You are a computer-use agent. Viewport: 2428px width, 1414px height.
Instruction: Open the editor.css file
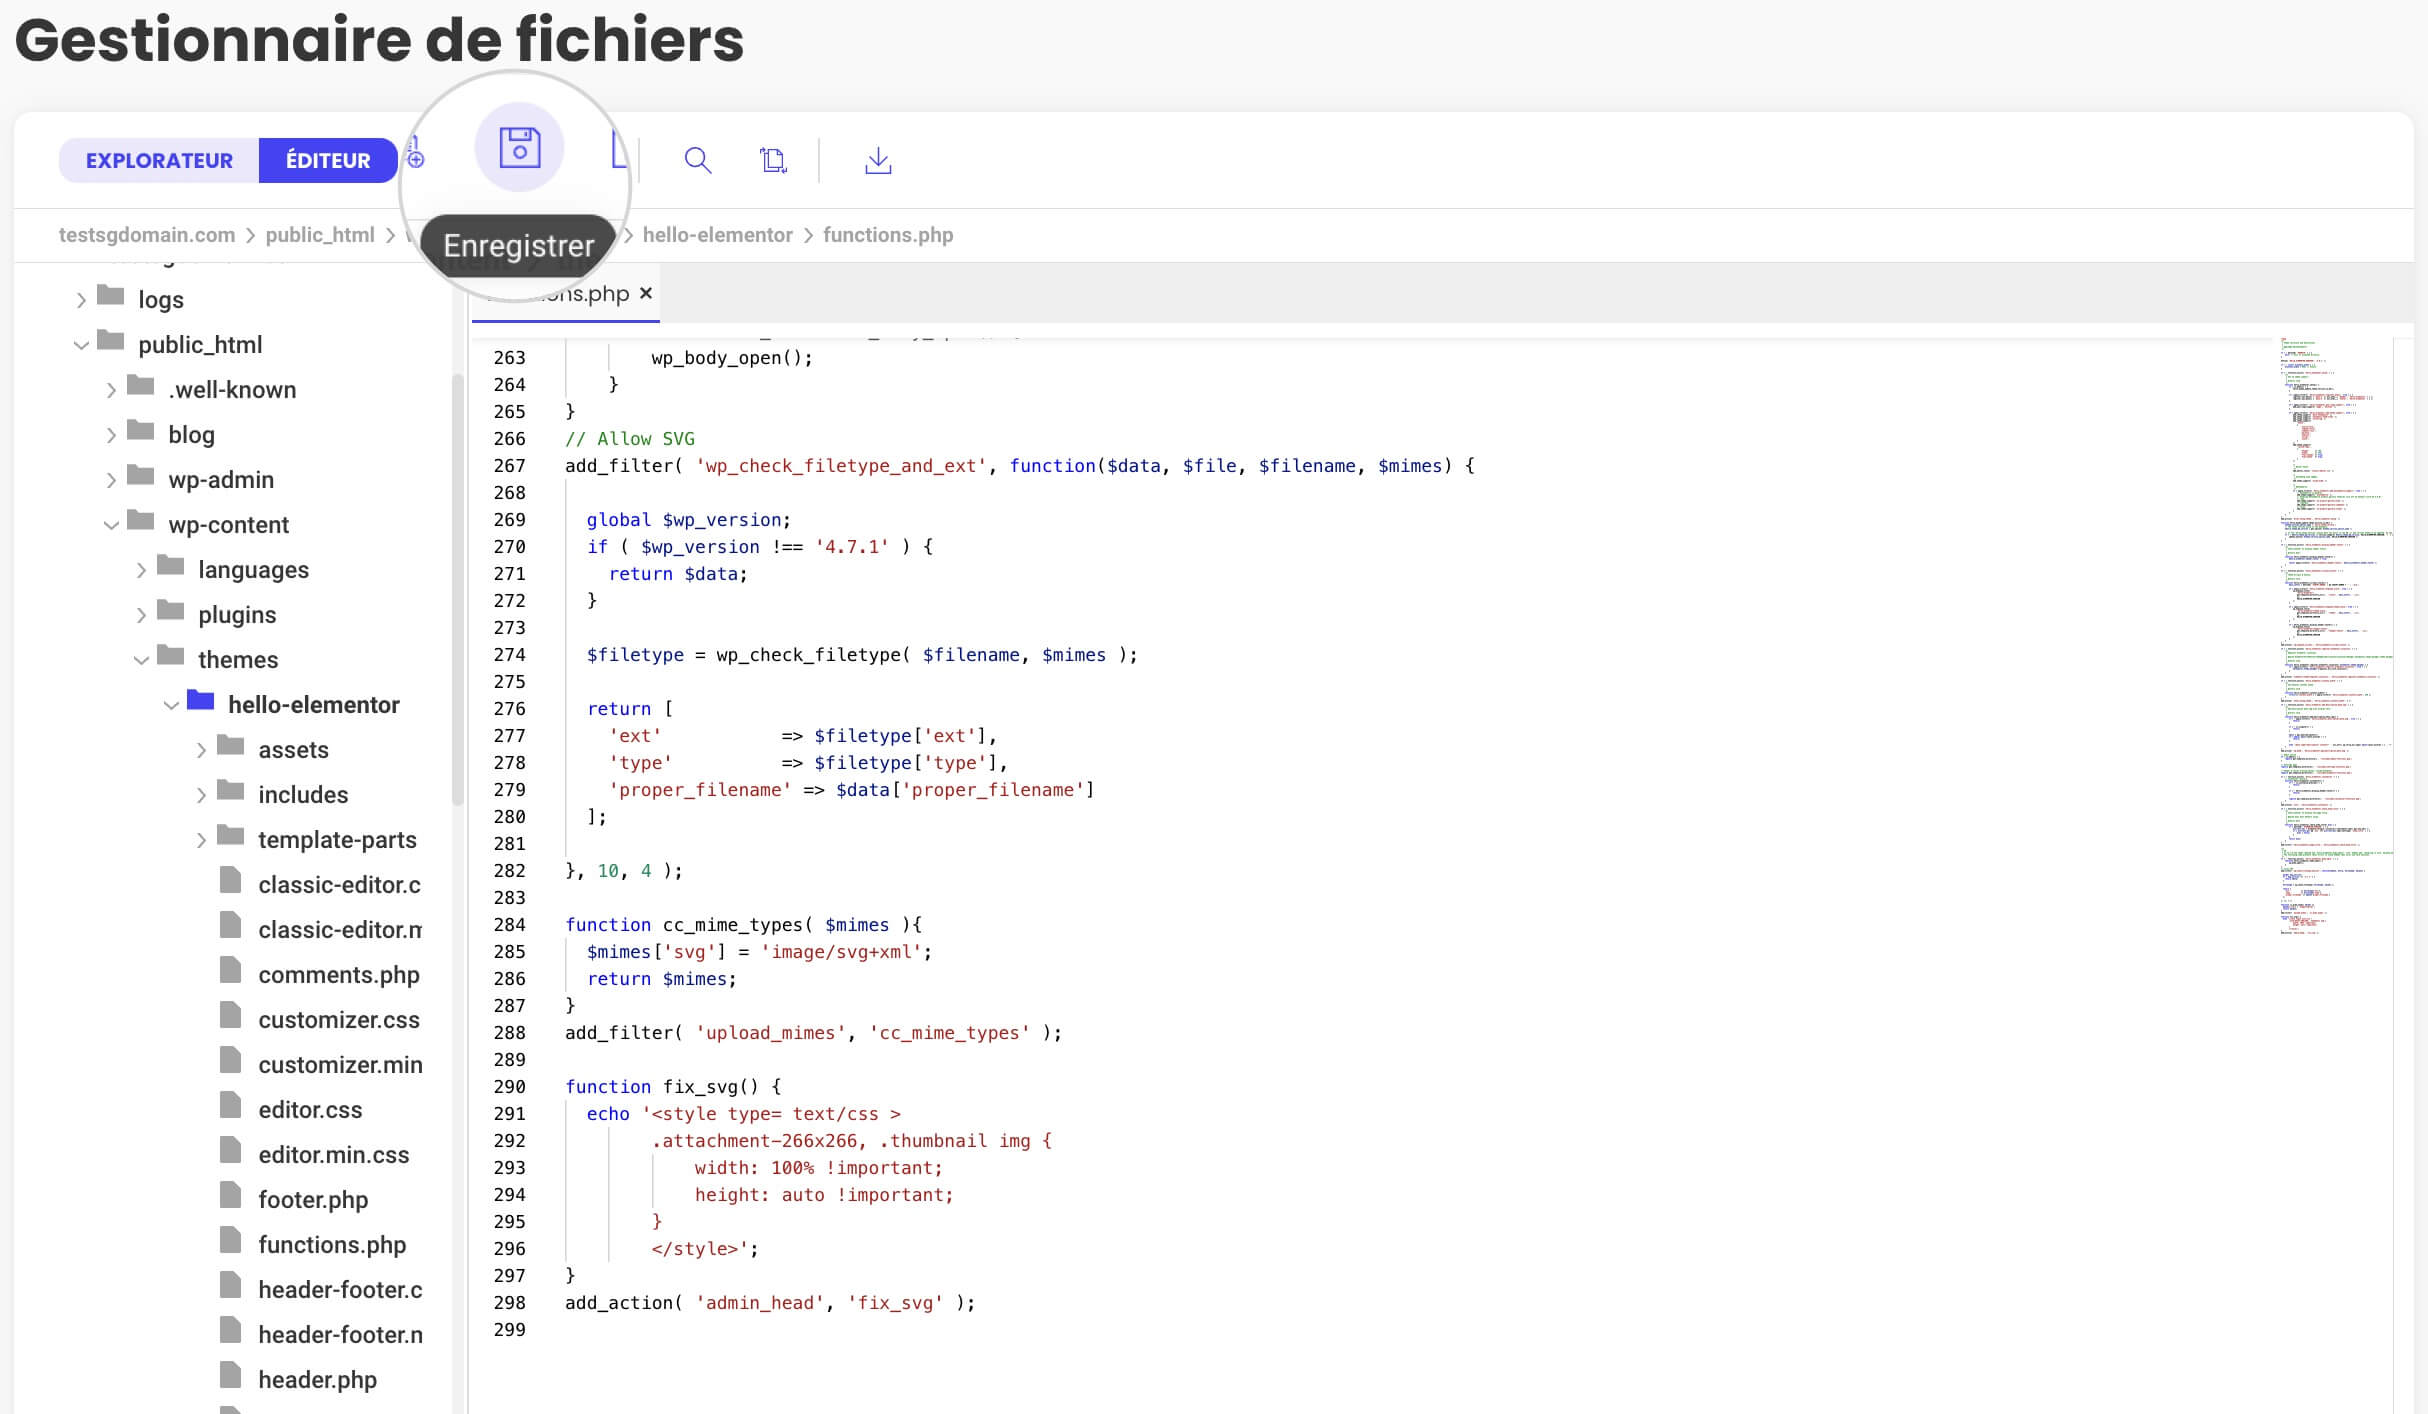[310, 1110]
